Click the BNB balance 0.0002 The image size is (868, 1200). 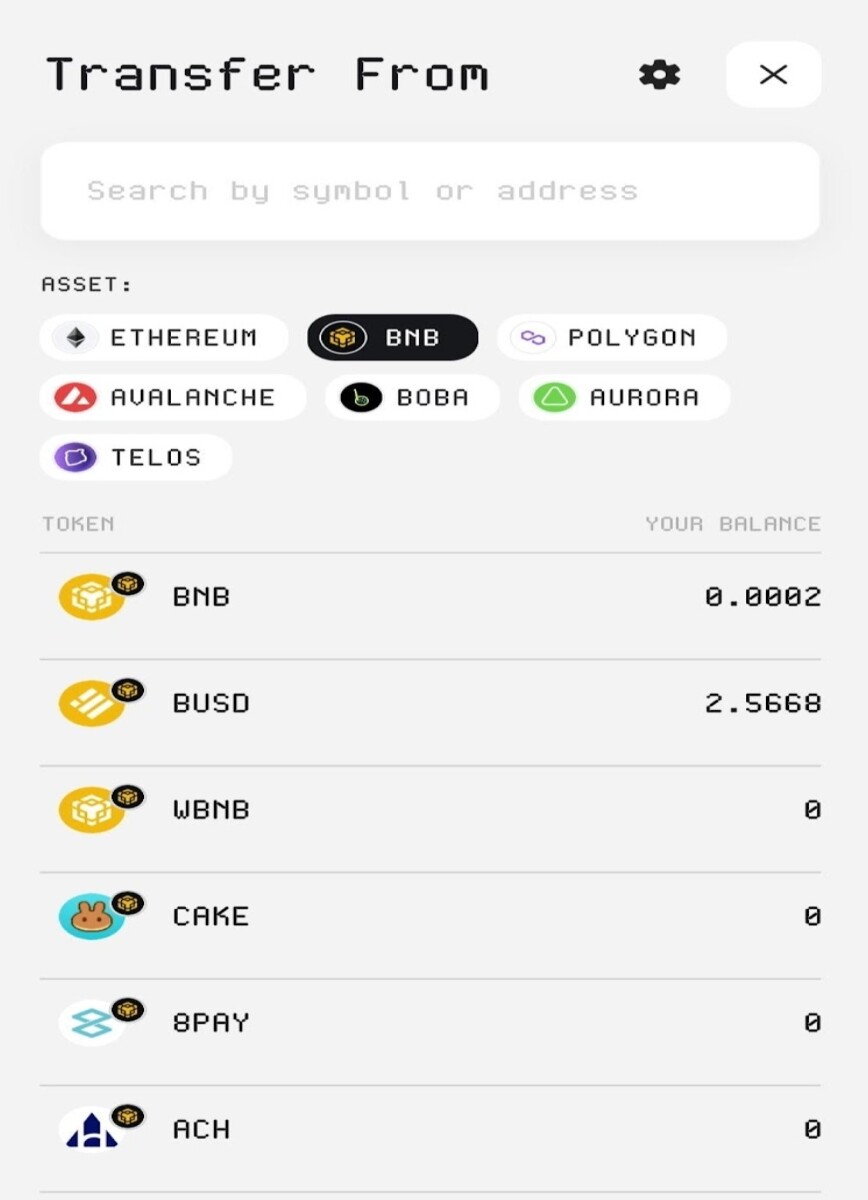pos(763,596)
